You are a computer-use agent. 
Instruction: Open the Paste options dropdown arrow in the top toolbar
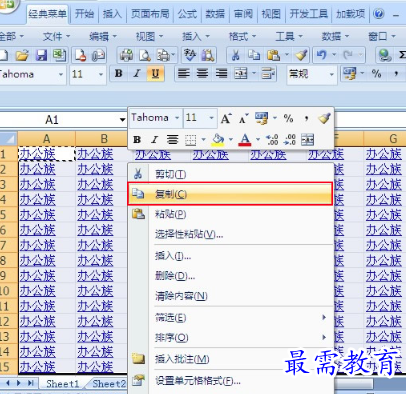(x=287, y=54)
